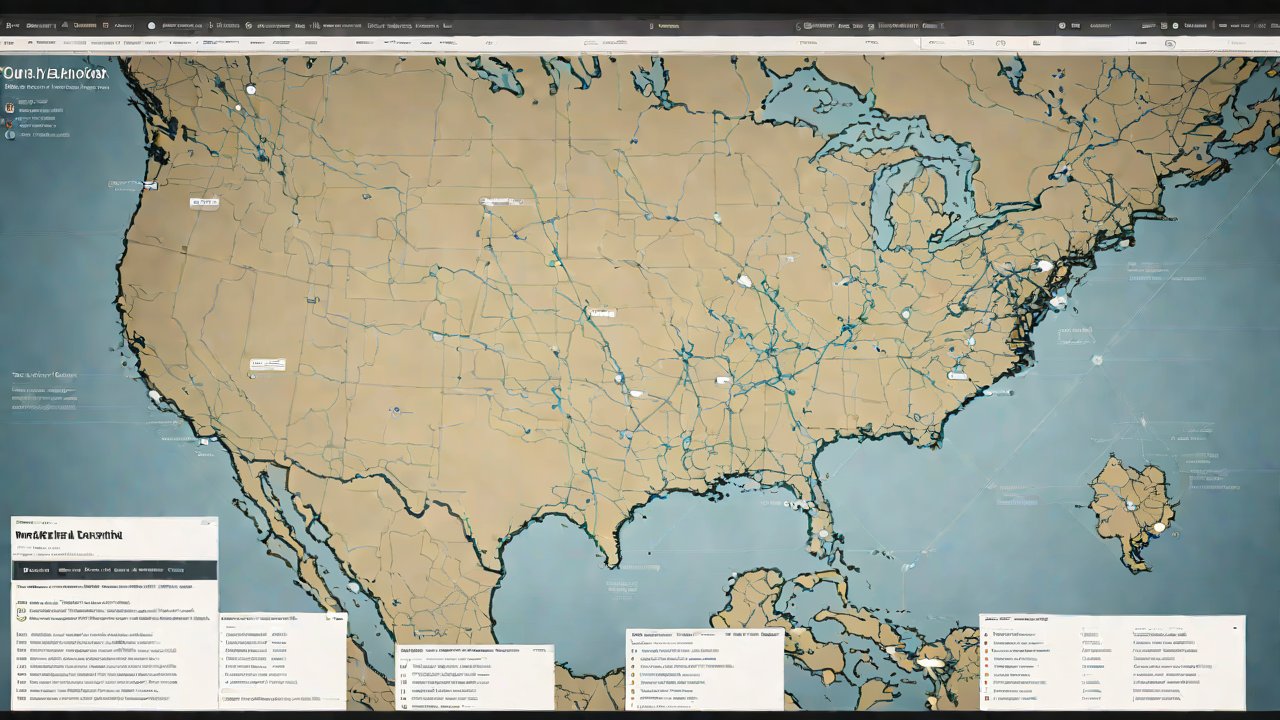Click the white map marker near Seattle
This screenshot has width=1280, height=720.
pos(251,90)
